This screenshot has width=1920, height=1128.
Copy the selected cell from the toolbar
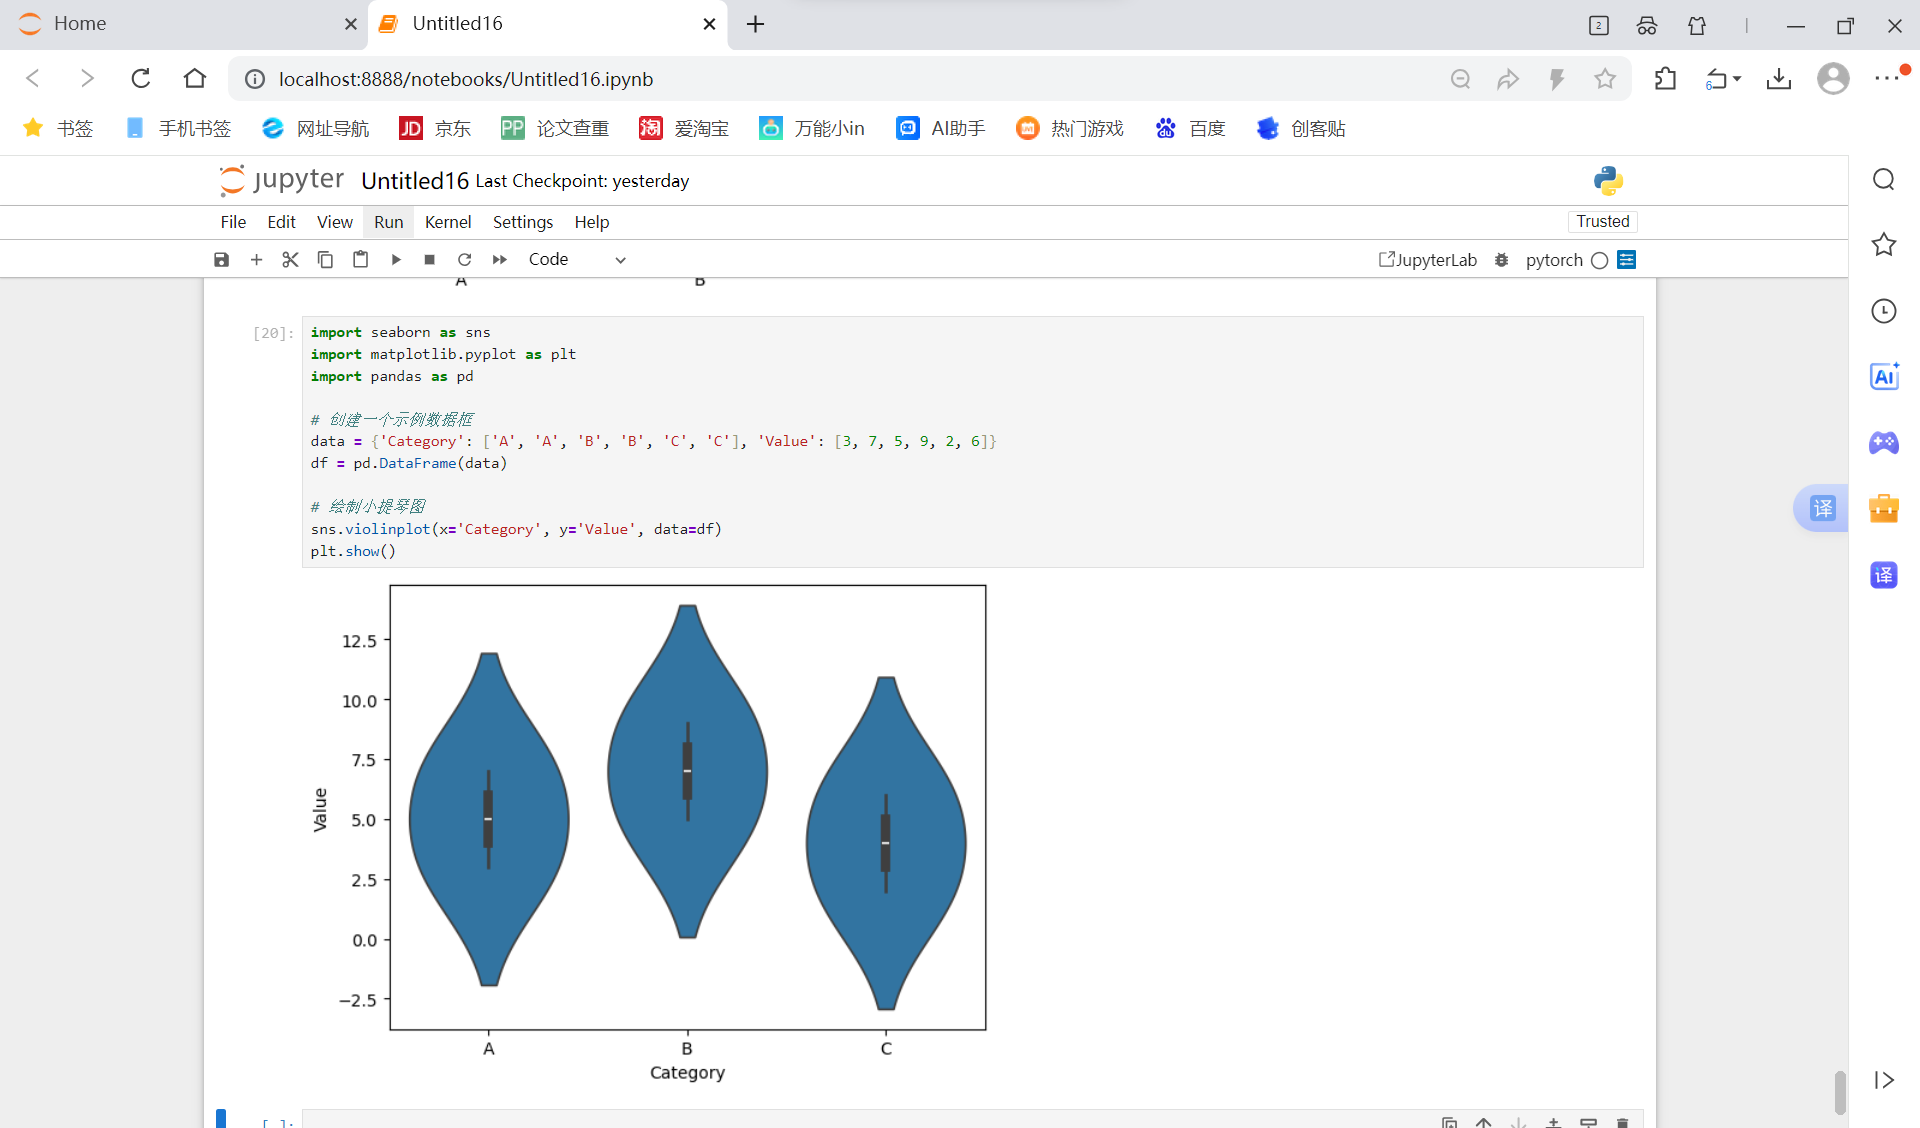click(x=325, y=260)
